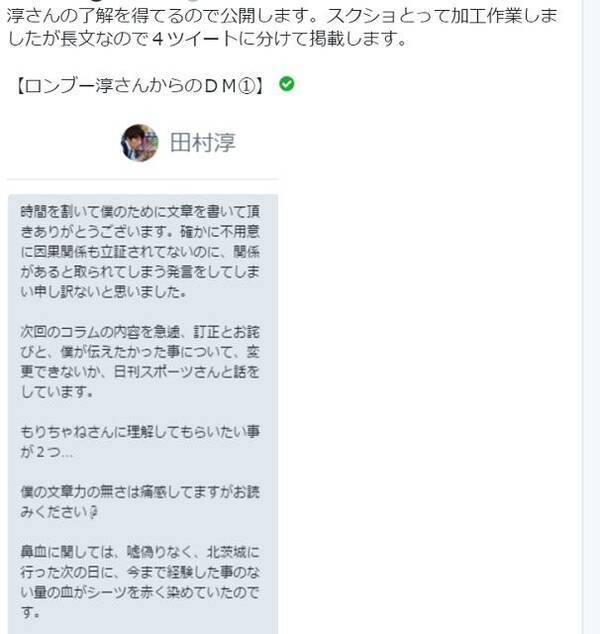600x634 pixels.
Task: Click the 田村淳 display name
Action: pyautogui.click(x=203, y=142)
